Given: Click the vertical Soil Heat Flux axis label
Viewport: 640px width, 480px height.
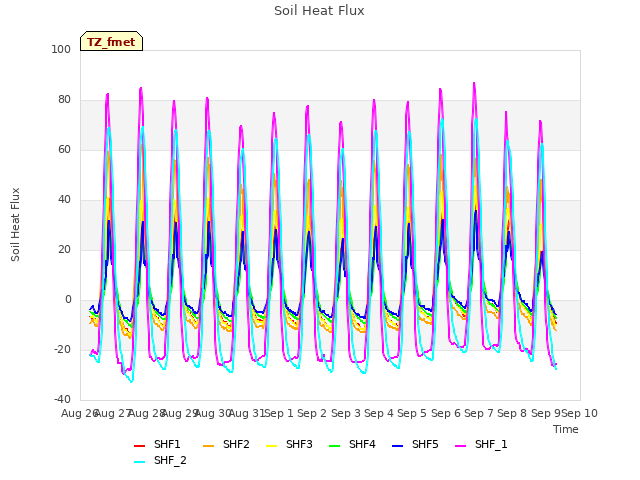Looking at the screenshot, I should point(16,225).
